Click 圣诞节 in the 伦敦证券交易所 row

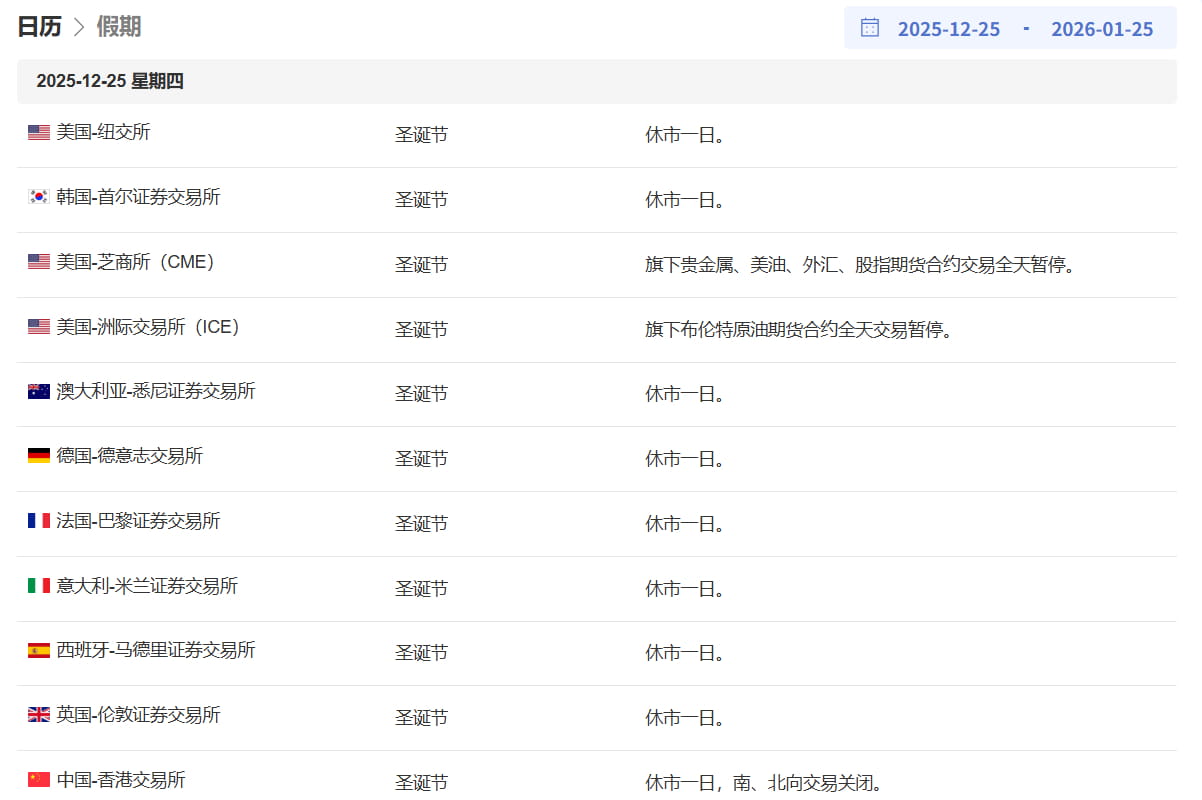tap(421, 718)
